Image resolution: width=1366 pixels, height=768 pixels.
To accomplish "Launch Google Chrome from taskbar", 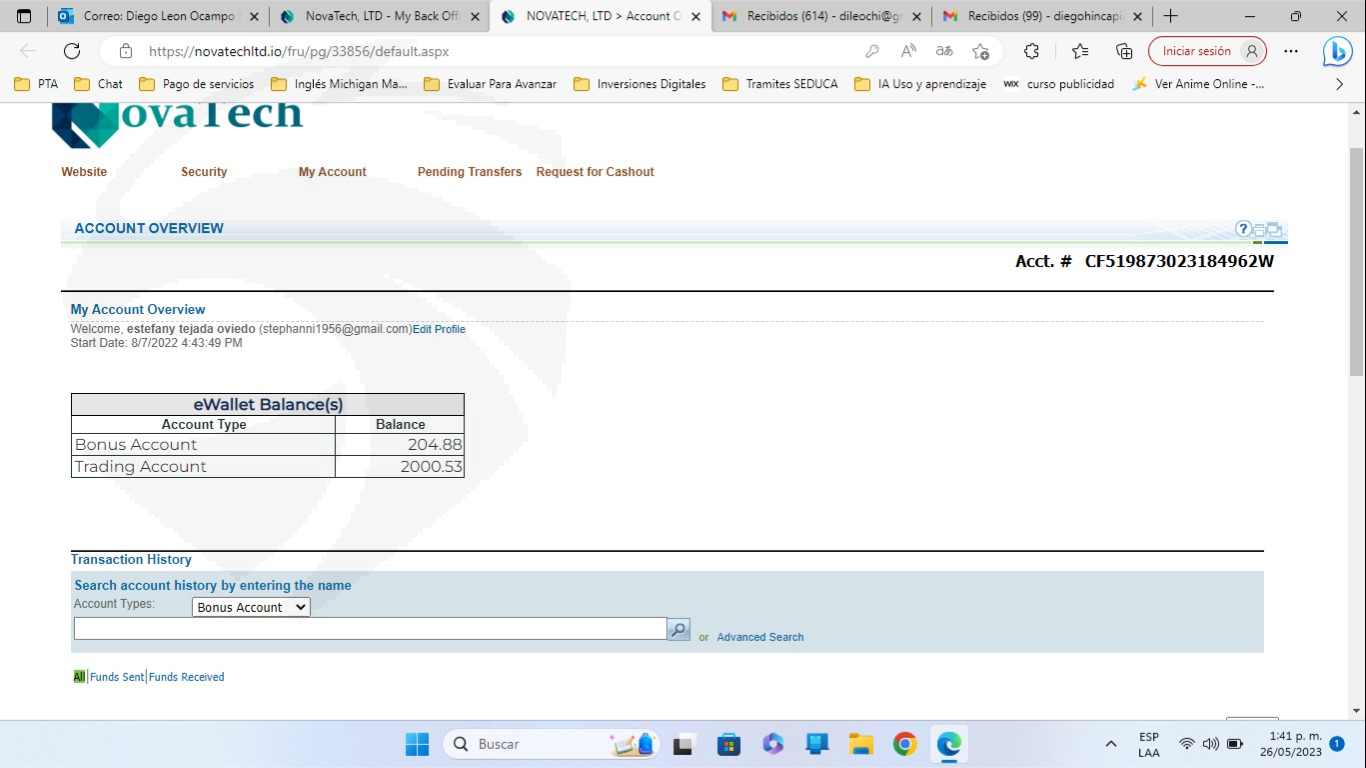I will [x=905, y=744].
